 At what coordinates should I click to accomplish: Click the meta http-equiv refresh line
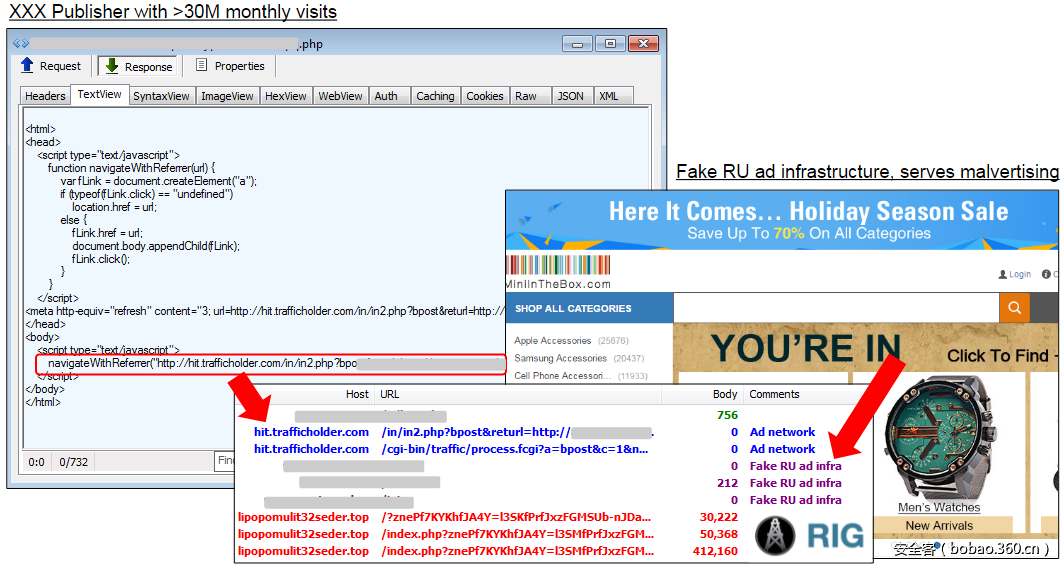[265, 311]
